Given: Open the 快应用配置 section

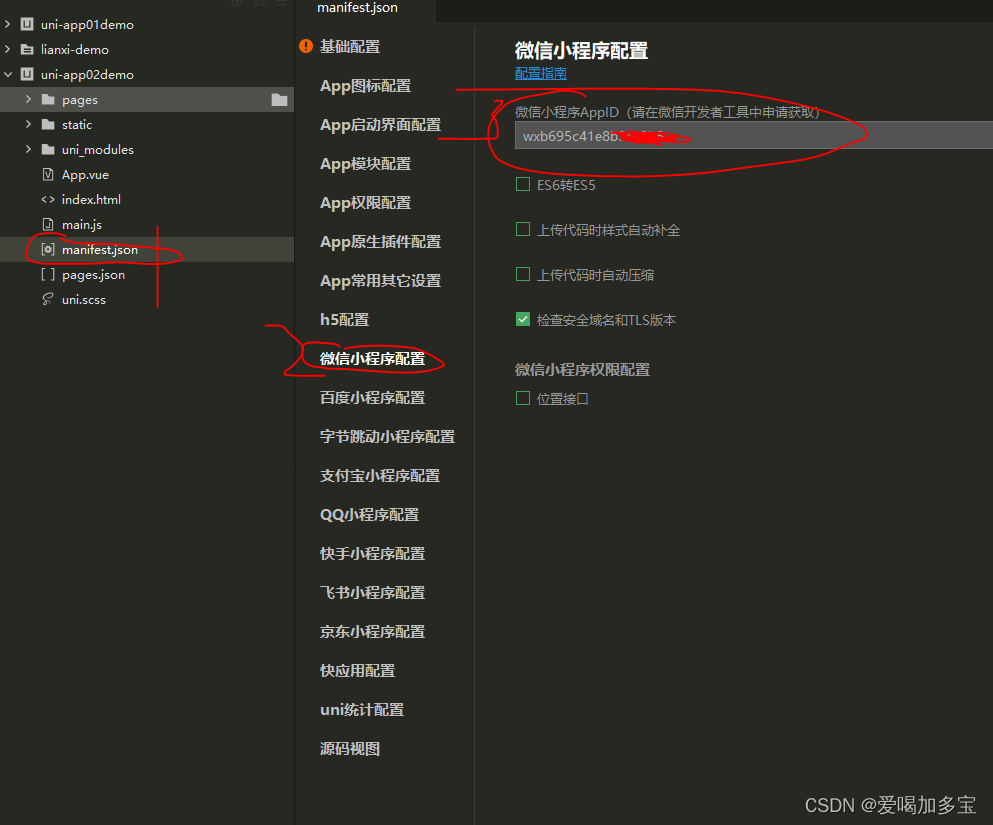Looking at the screenshot, I should [x=357, y=671].
